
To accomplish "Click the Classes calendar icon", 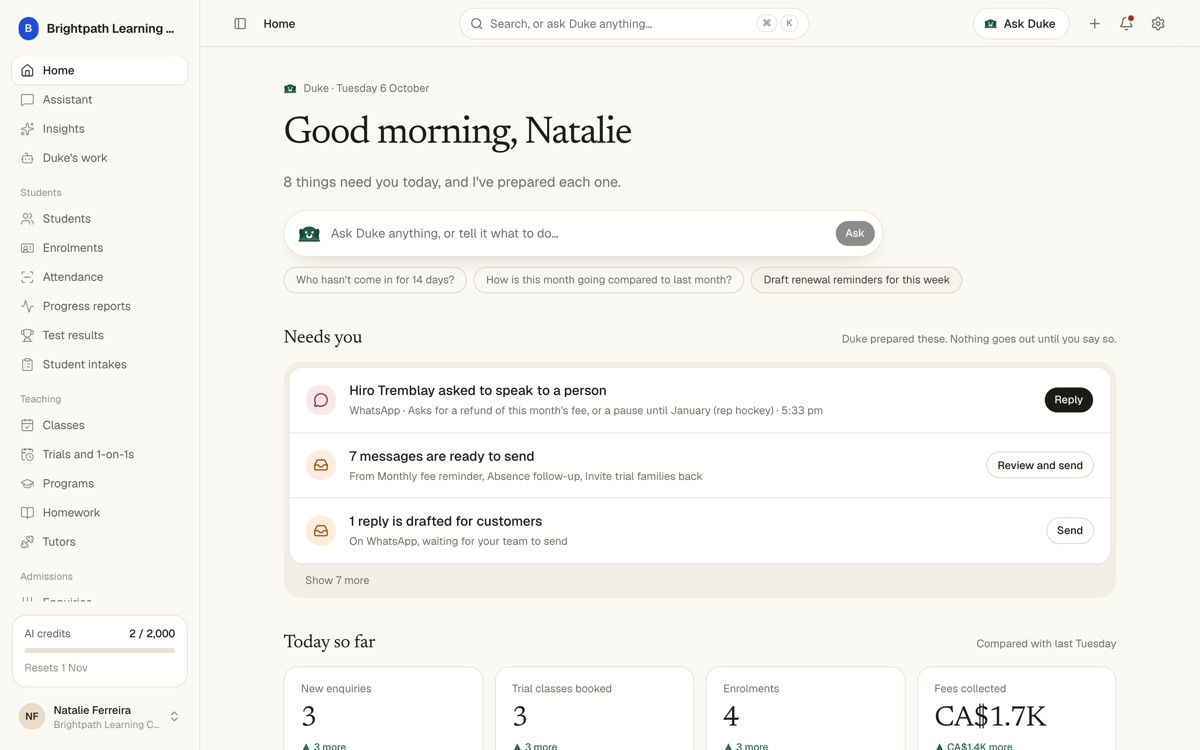I will [x=27, y=425].
